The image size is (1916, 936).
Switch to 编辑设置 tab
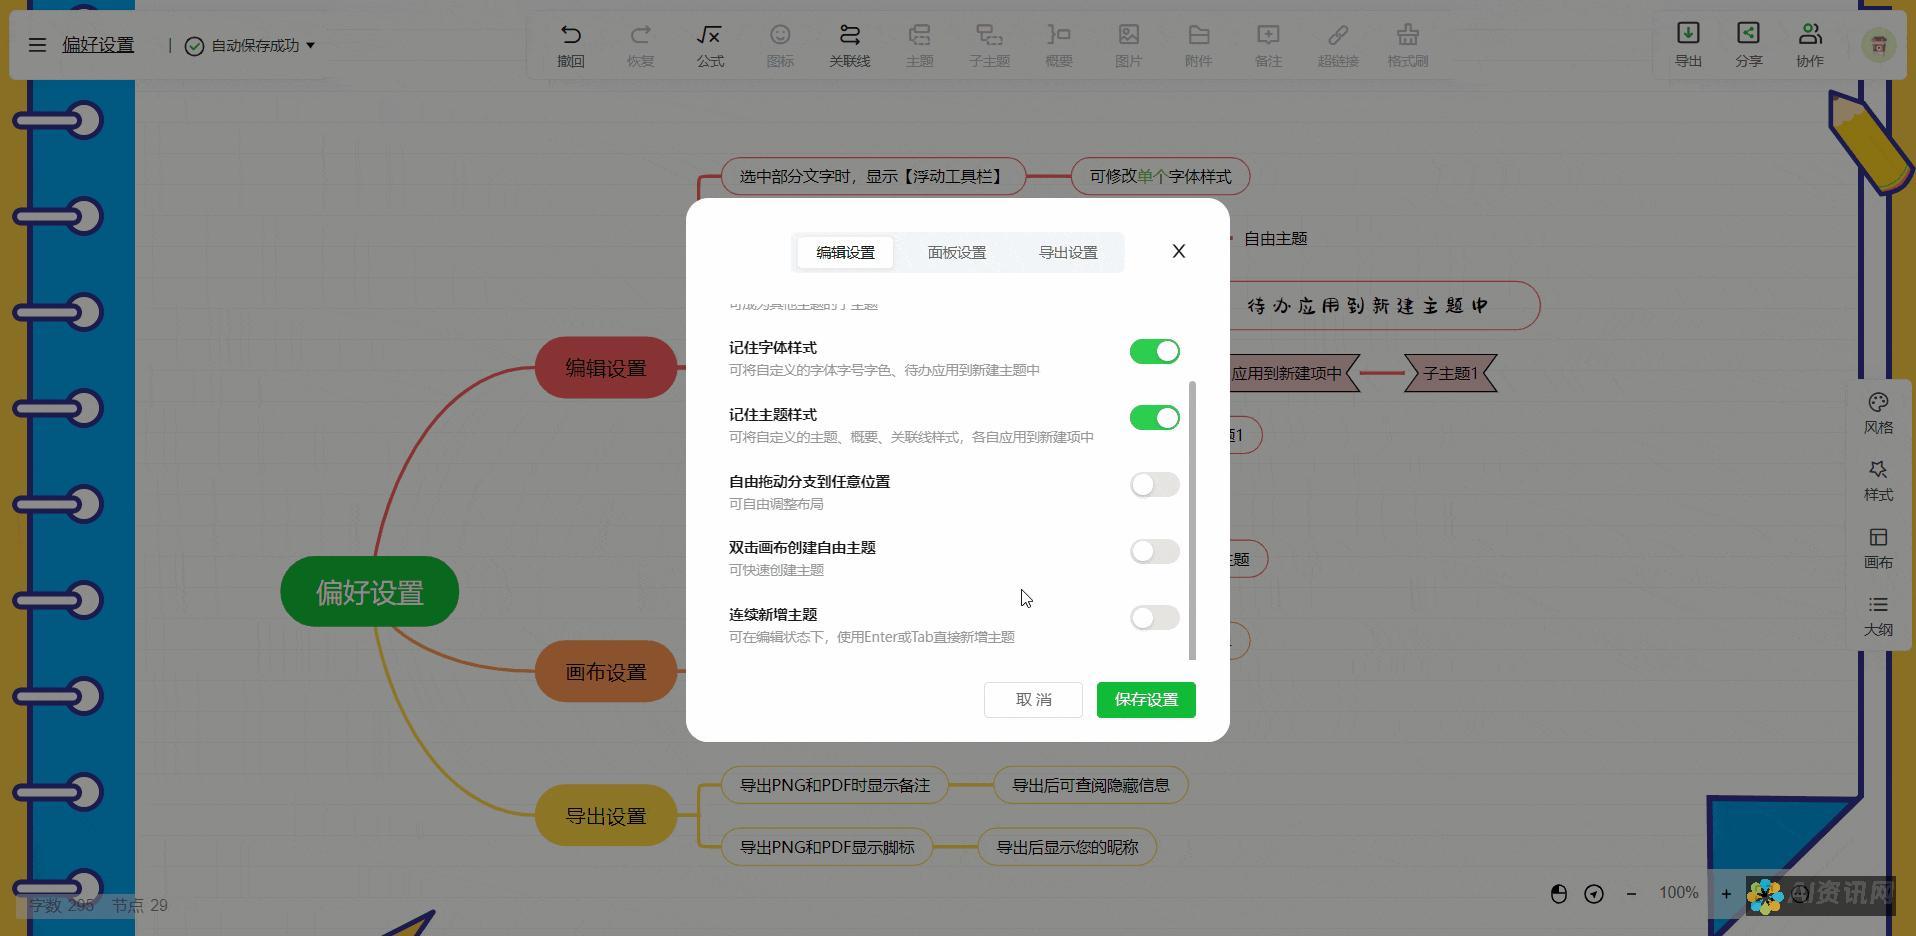pyautogui.click(x=845, y=252)
